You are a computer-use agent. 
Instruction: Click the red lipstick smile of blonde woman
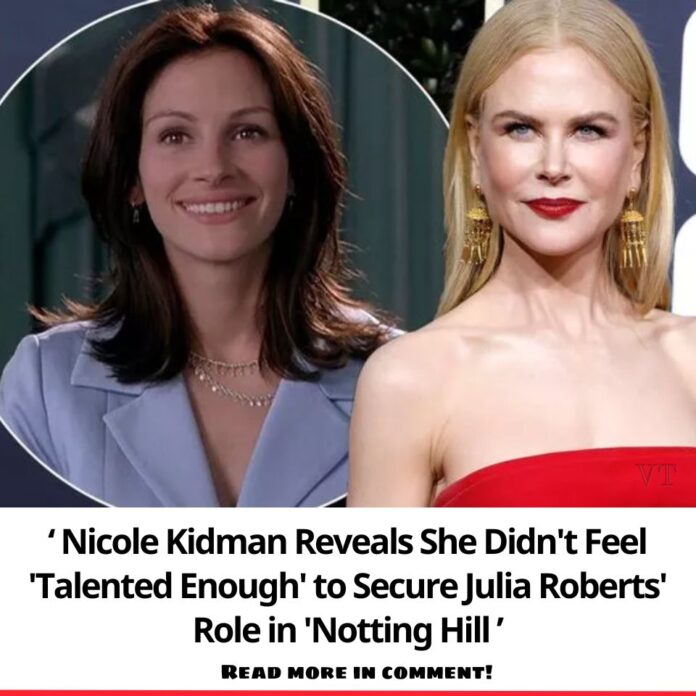(553, 207)
